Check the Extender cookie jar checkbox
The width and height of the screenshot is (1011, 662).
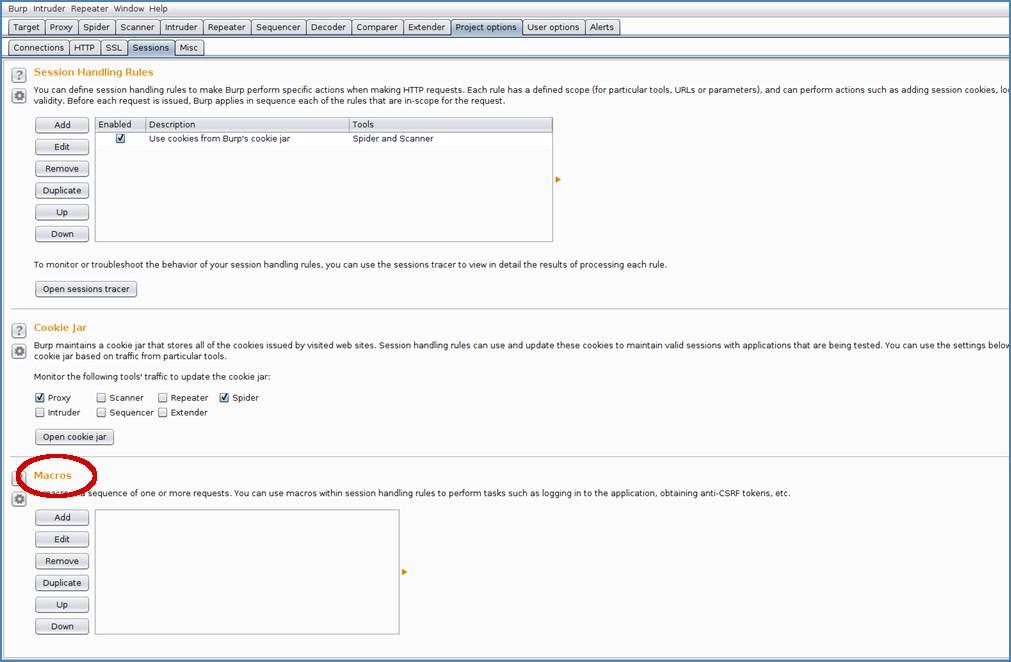click(162, 413)
